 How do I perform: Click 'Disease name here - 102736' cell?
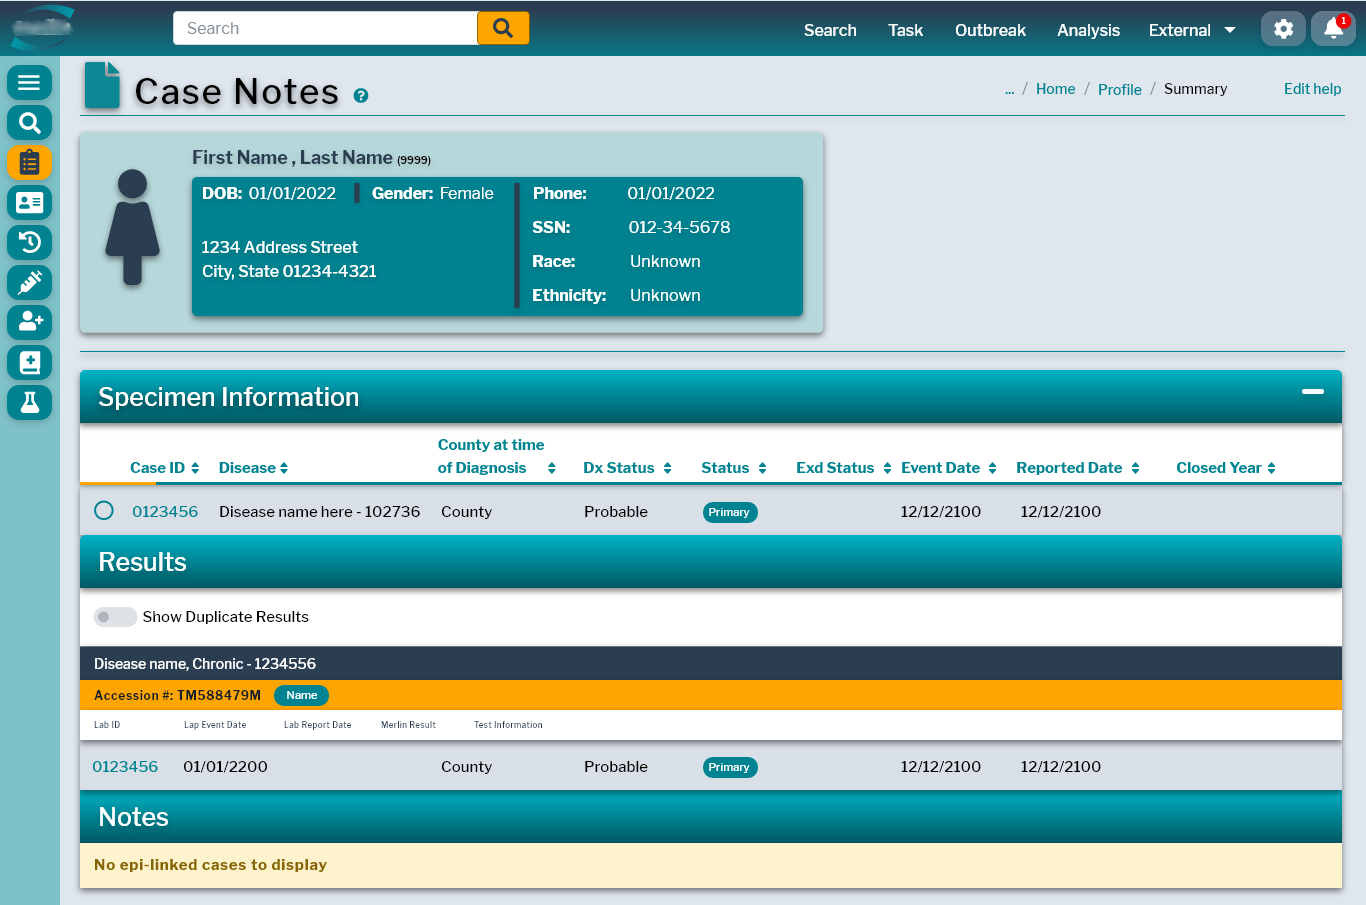coord(319,511)
